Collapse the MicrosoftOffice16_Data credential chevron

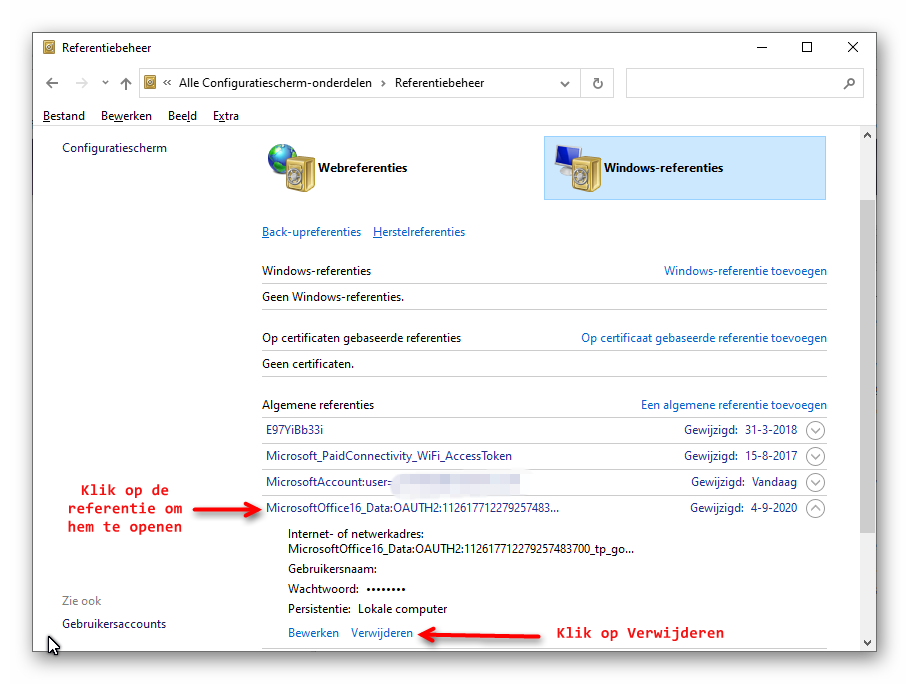pyautogui.click(x=815, y=509)
